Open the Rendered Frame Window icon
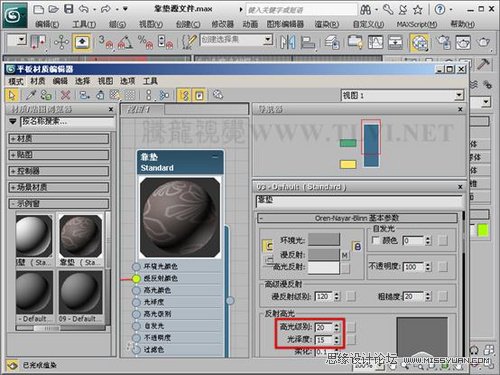The image size is (500, 375). pos(463,42)
